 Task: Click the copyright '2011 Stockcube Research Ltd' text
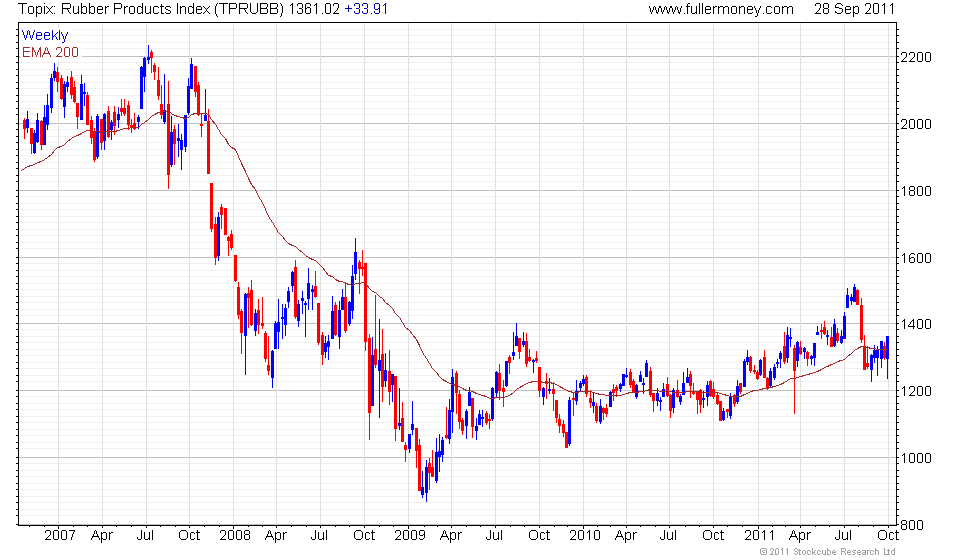tap(827, 552)
